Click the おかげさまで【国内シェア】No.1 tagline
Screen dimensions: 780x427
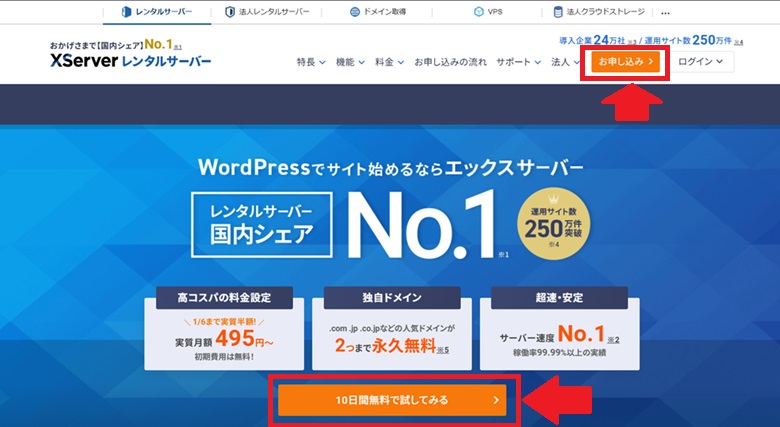[x=115, y=45]
